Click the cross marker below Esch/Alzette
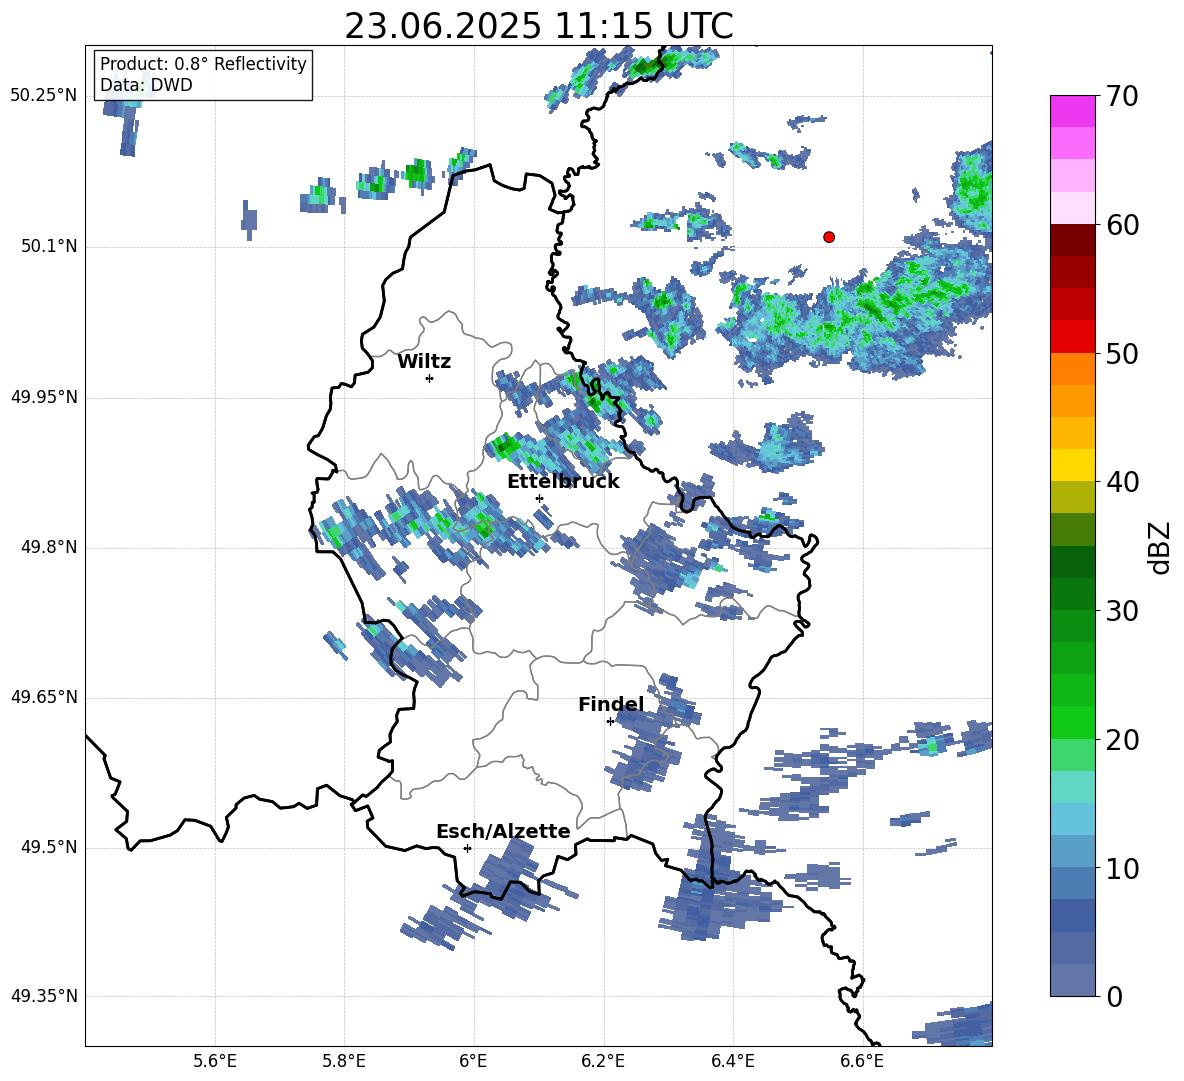 pyautogui.click(x=467, y=848)
